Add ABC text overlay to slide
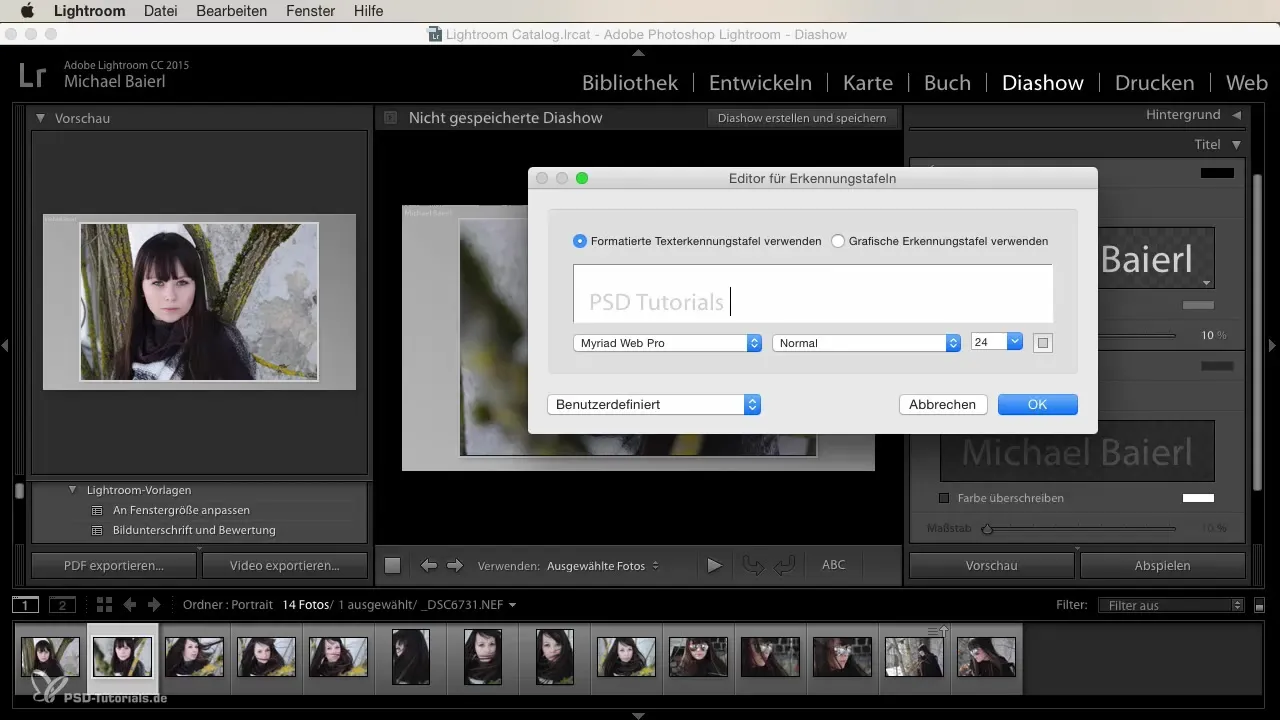The image size is (1280, 720). pyautogui.click(x=833, y=565)
